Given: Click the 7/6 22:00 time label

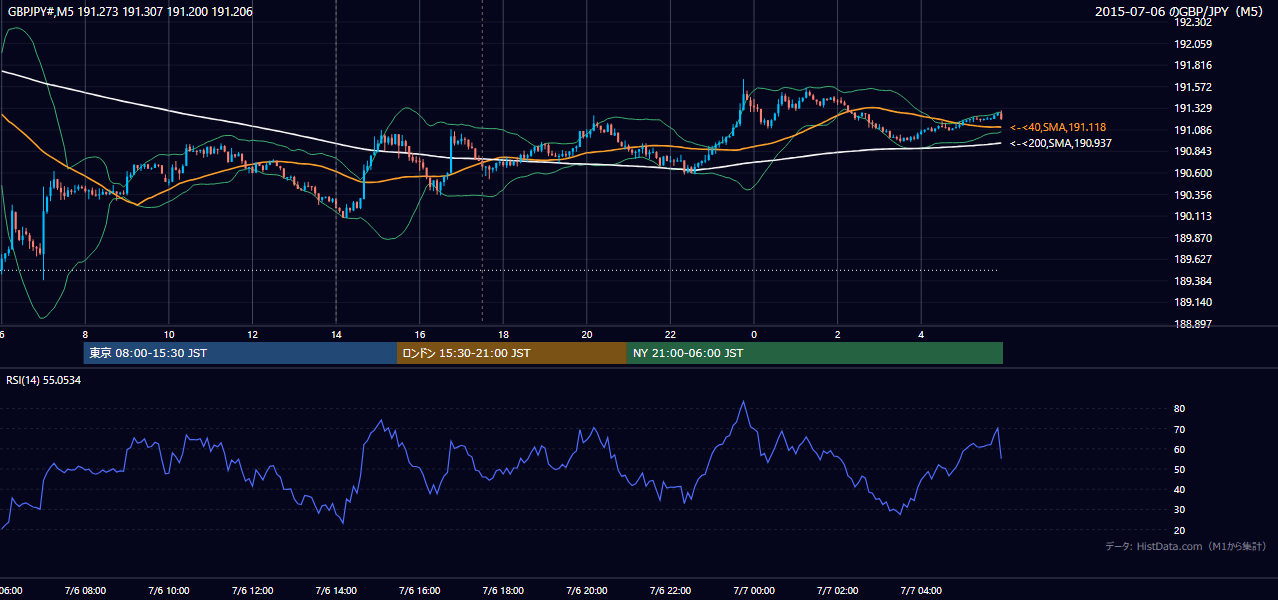Looking at the screenshot, I should (670, 591).
